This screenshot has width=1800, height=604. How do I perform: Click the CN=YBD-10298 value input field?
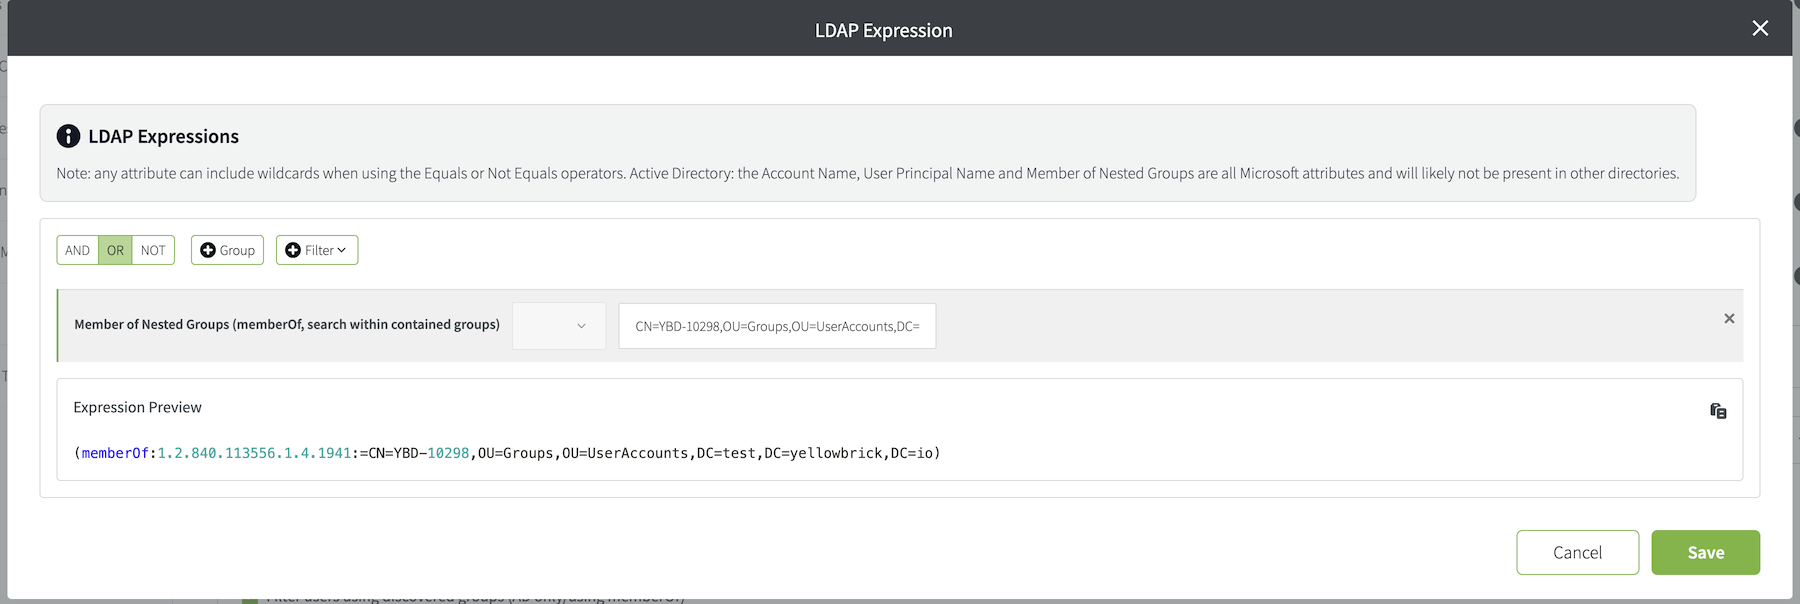777,326
